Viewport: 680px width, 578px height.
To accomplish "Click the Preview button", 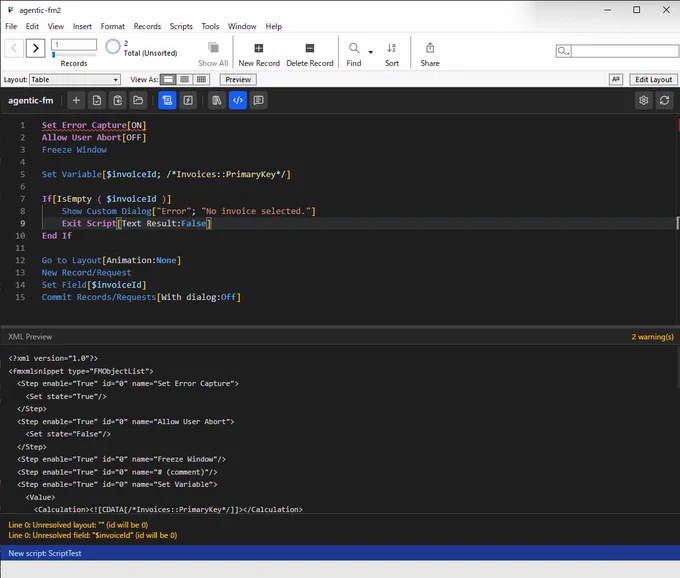I will point(238,79).
